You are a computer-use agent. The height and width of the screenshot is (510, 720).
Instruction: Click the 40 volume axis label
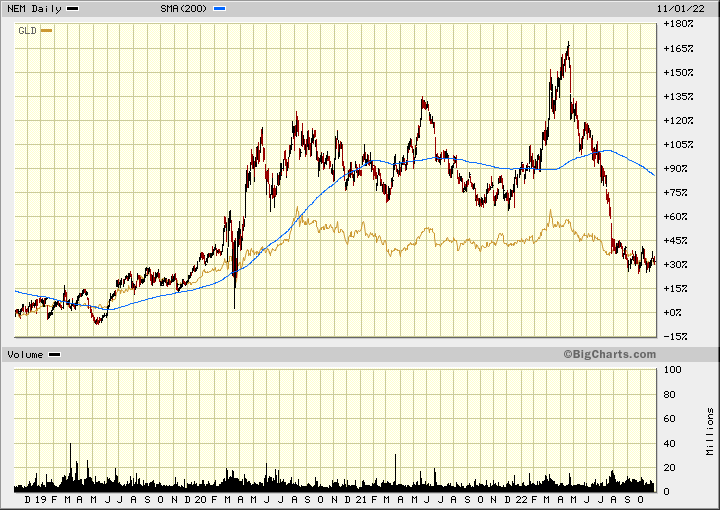670,443
